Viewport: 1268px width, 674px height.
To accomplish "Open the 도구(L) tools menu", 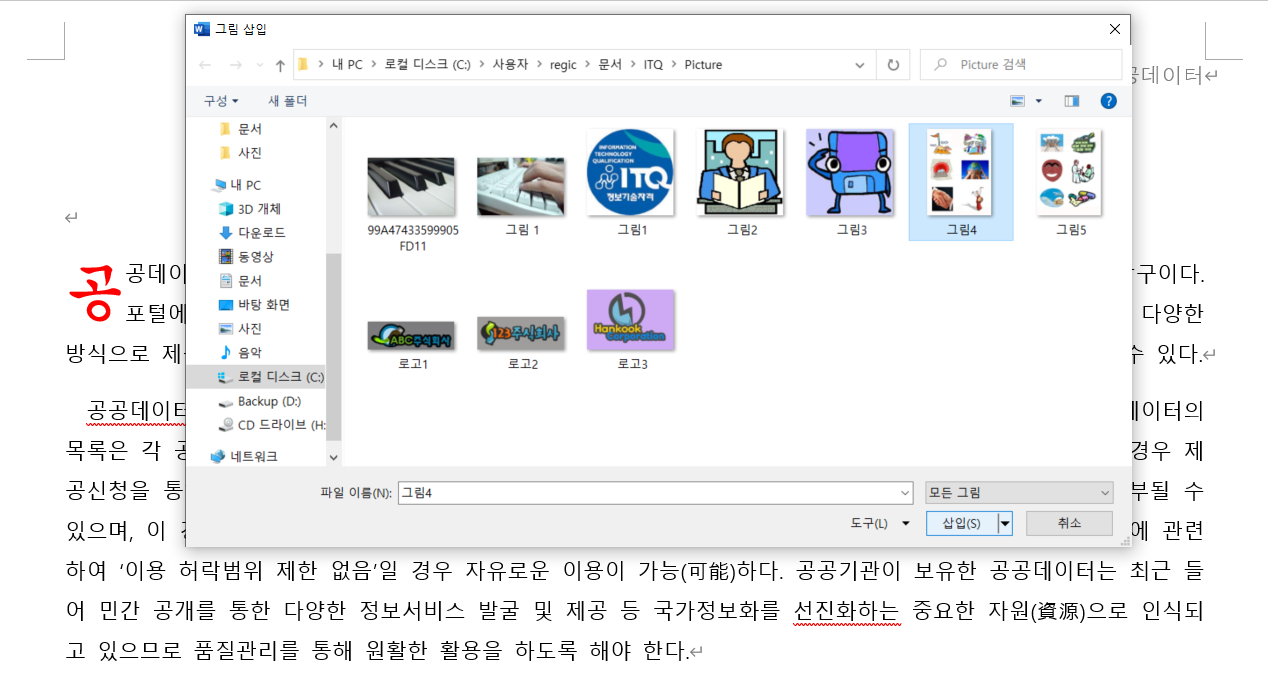I will [x=879, y=523].
